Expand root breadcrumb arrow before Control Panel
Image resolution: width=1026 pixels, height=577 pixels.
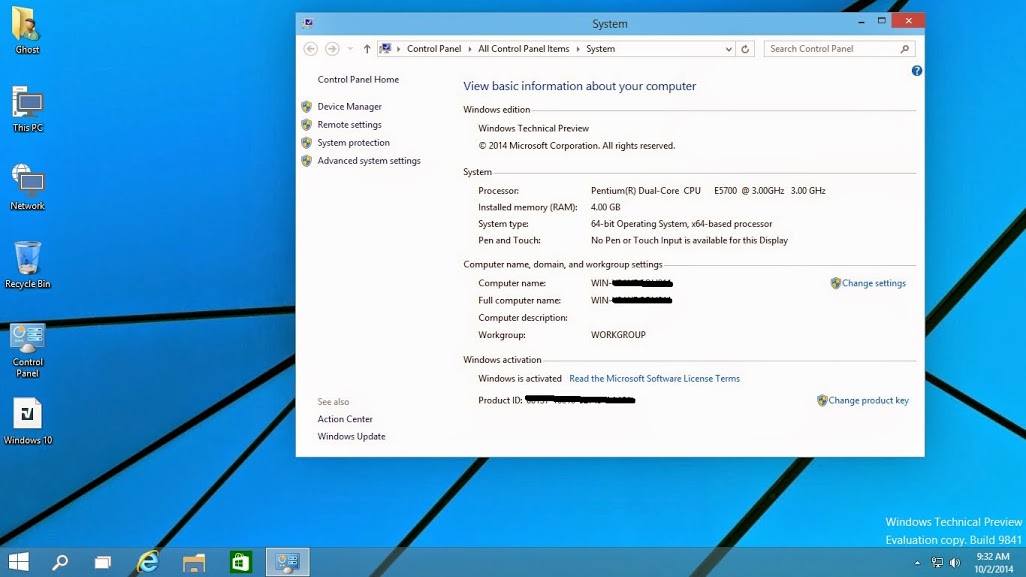coord(398,49)
